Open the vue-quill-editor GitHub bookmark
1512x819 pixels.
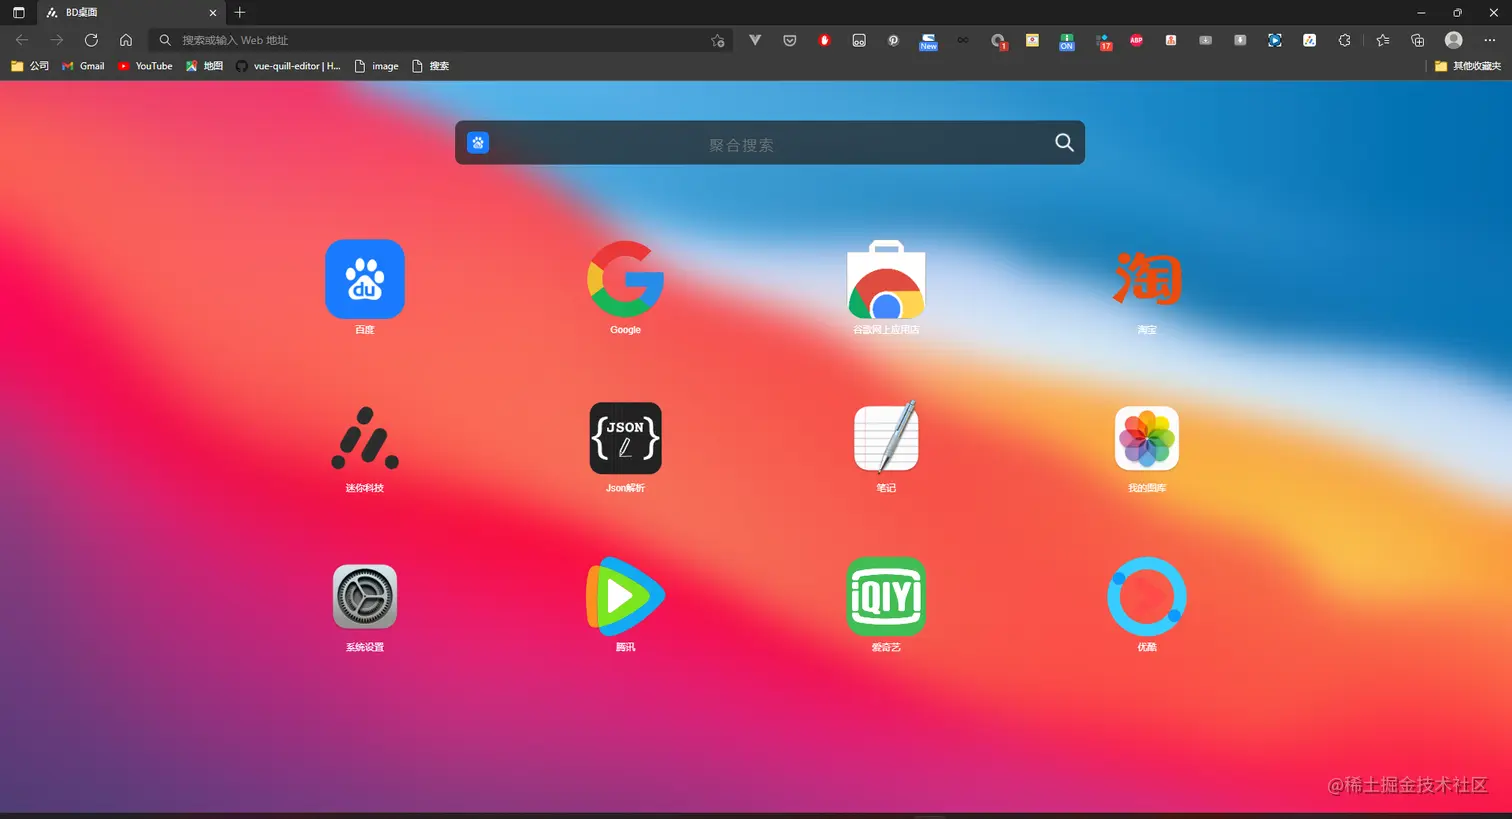288,66
